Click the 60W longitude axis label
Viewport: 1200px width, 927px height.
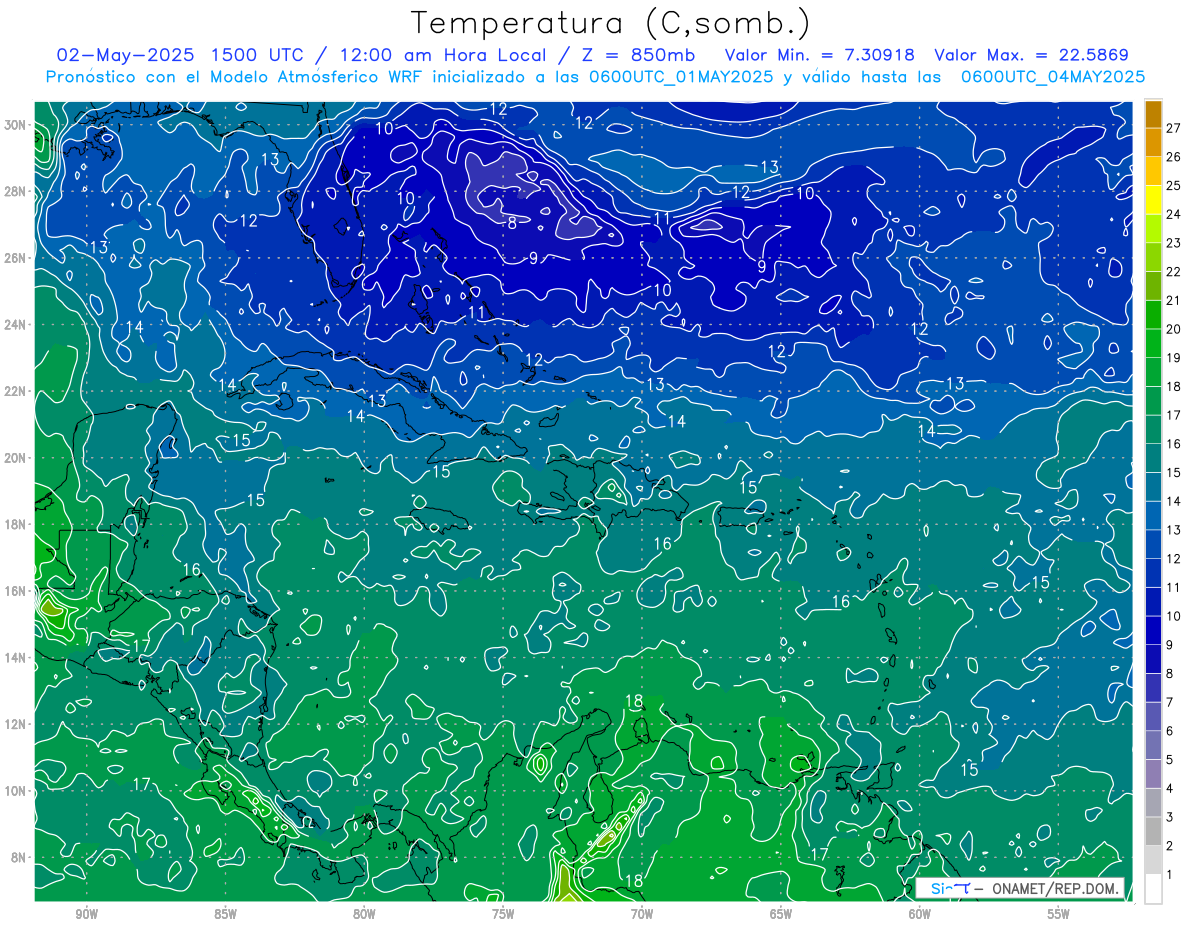click(920, 914)
